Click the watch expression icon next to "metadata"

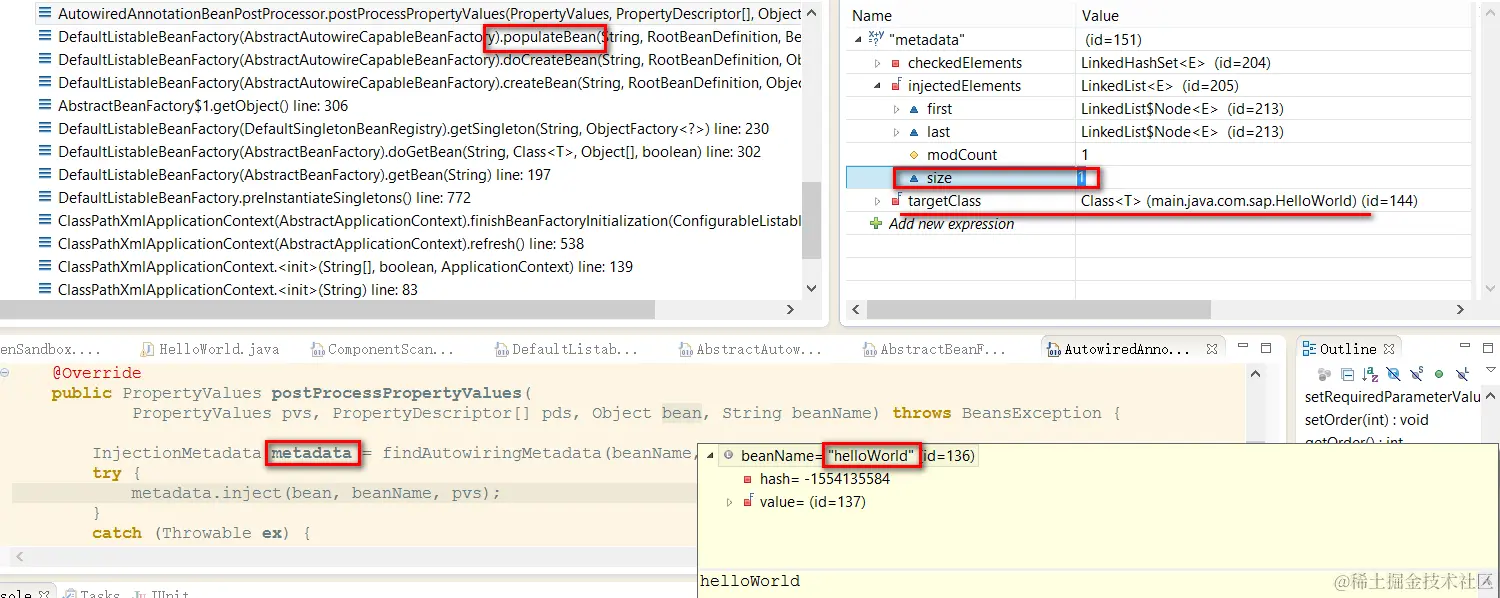coord(877,39)
